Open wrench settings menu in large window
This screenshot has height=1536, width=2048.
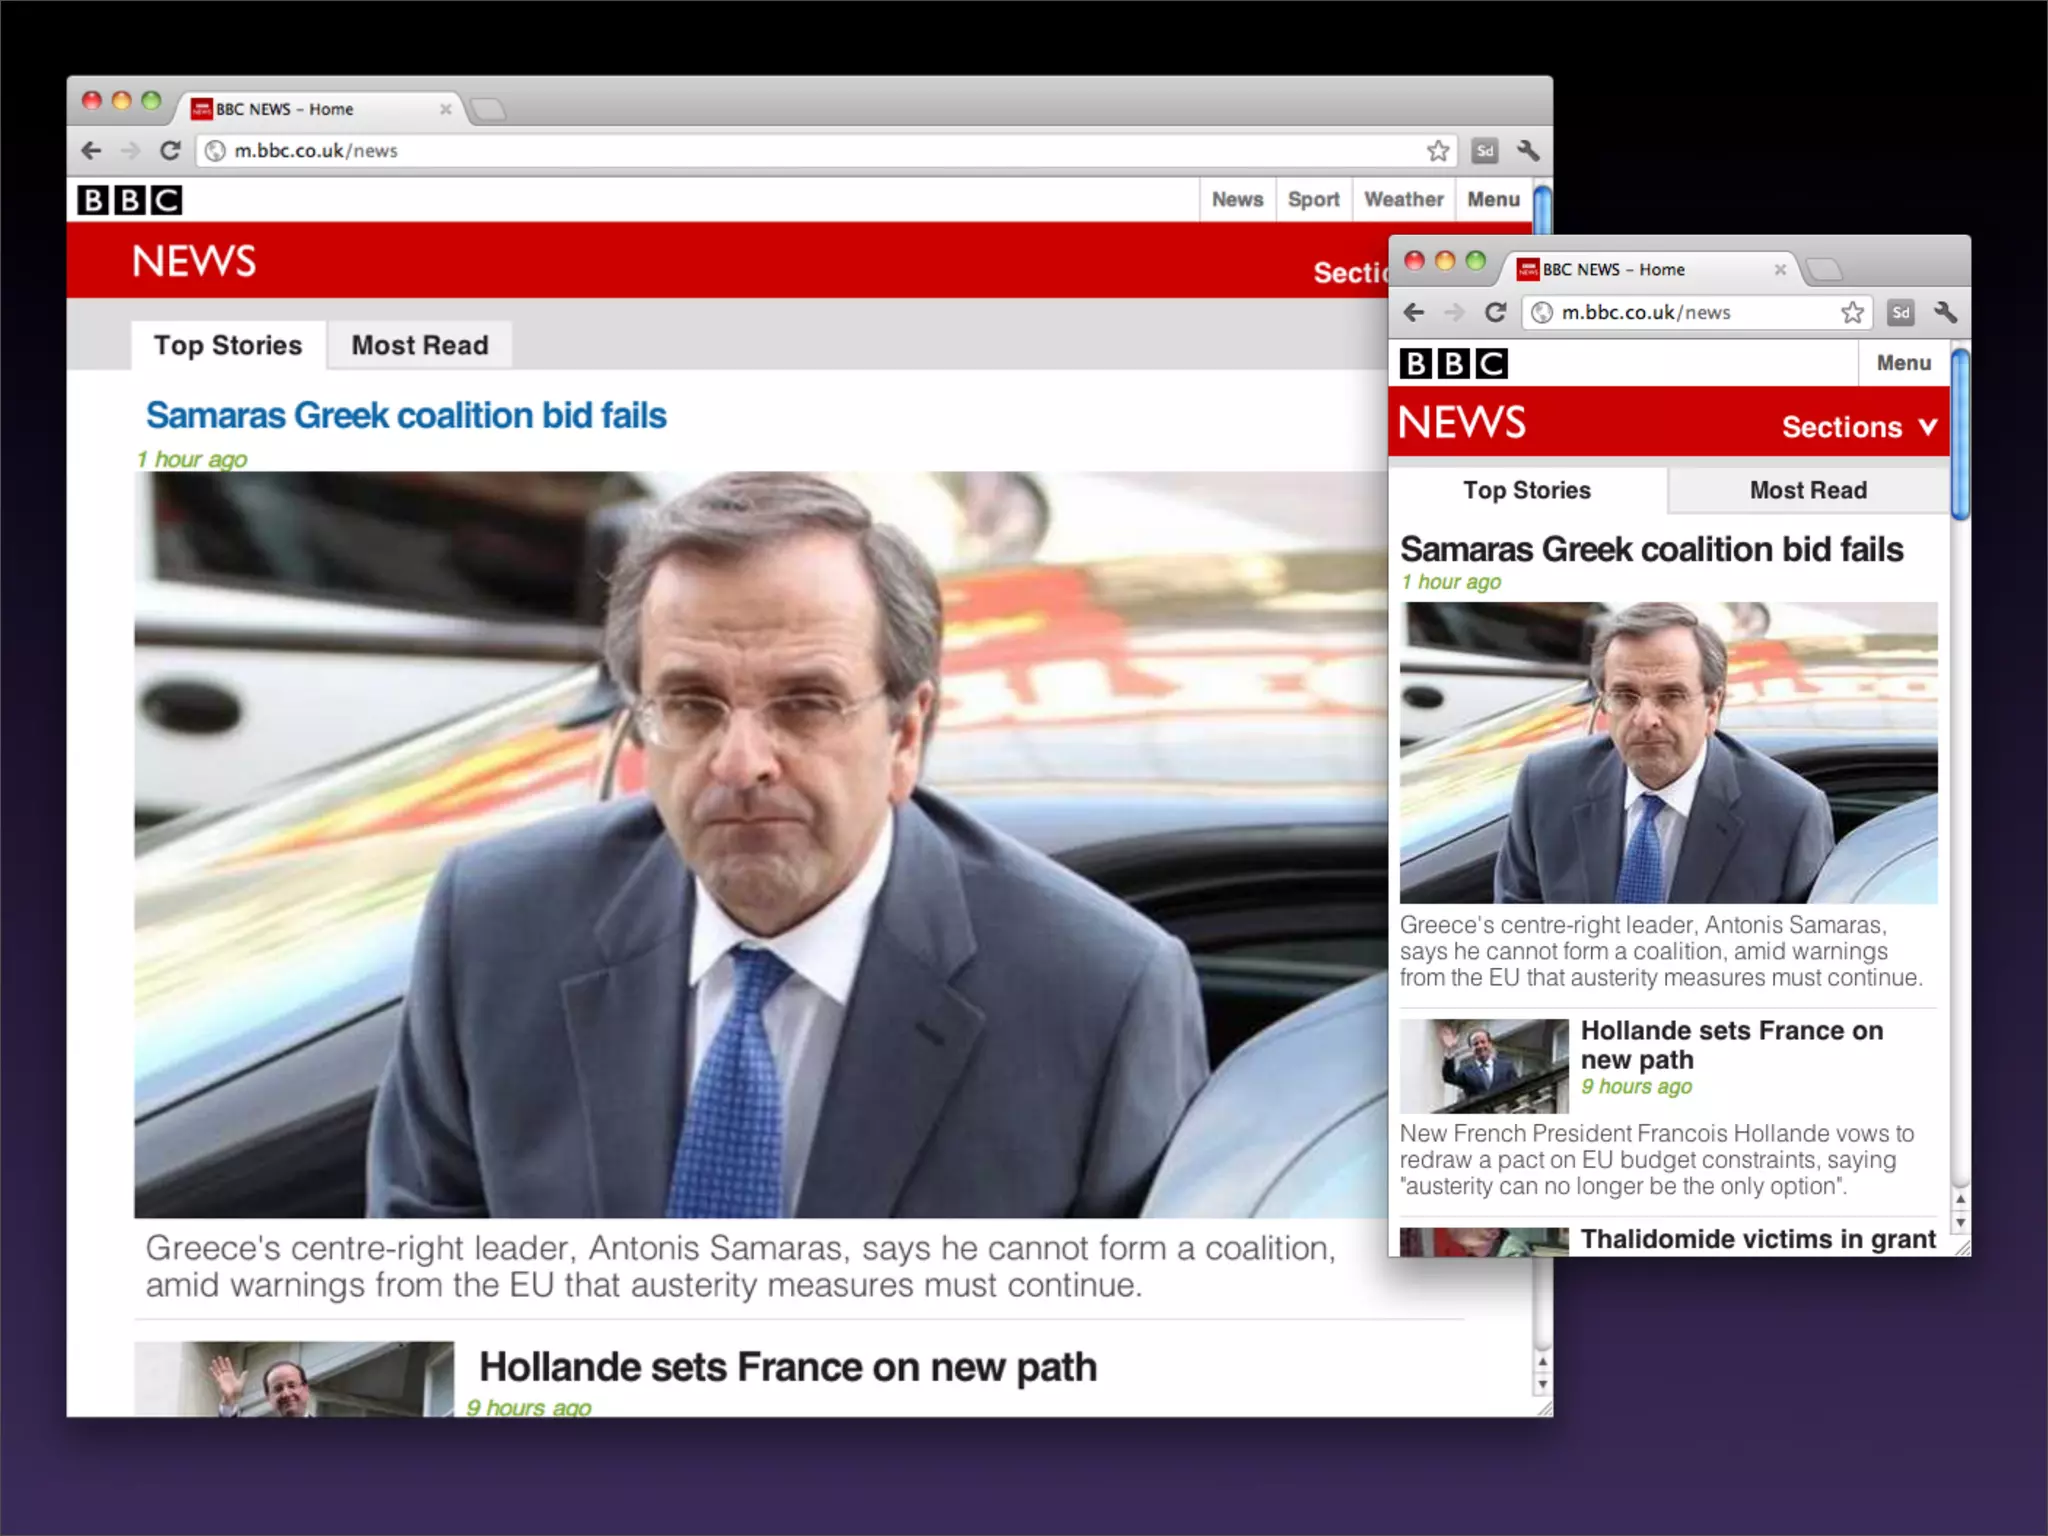[x=1527, y=151]
